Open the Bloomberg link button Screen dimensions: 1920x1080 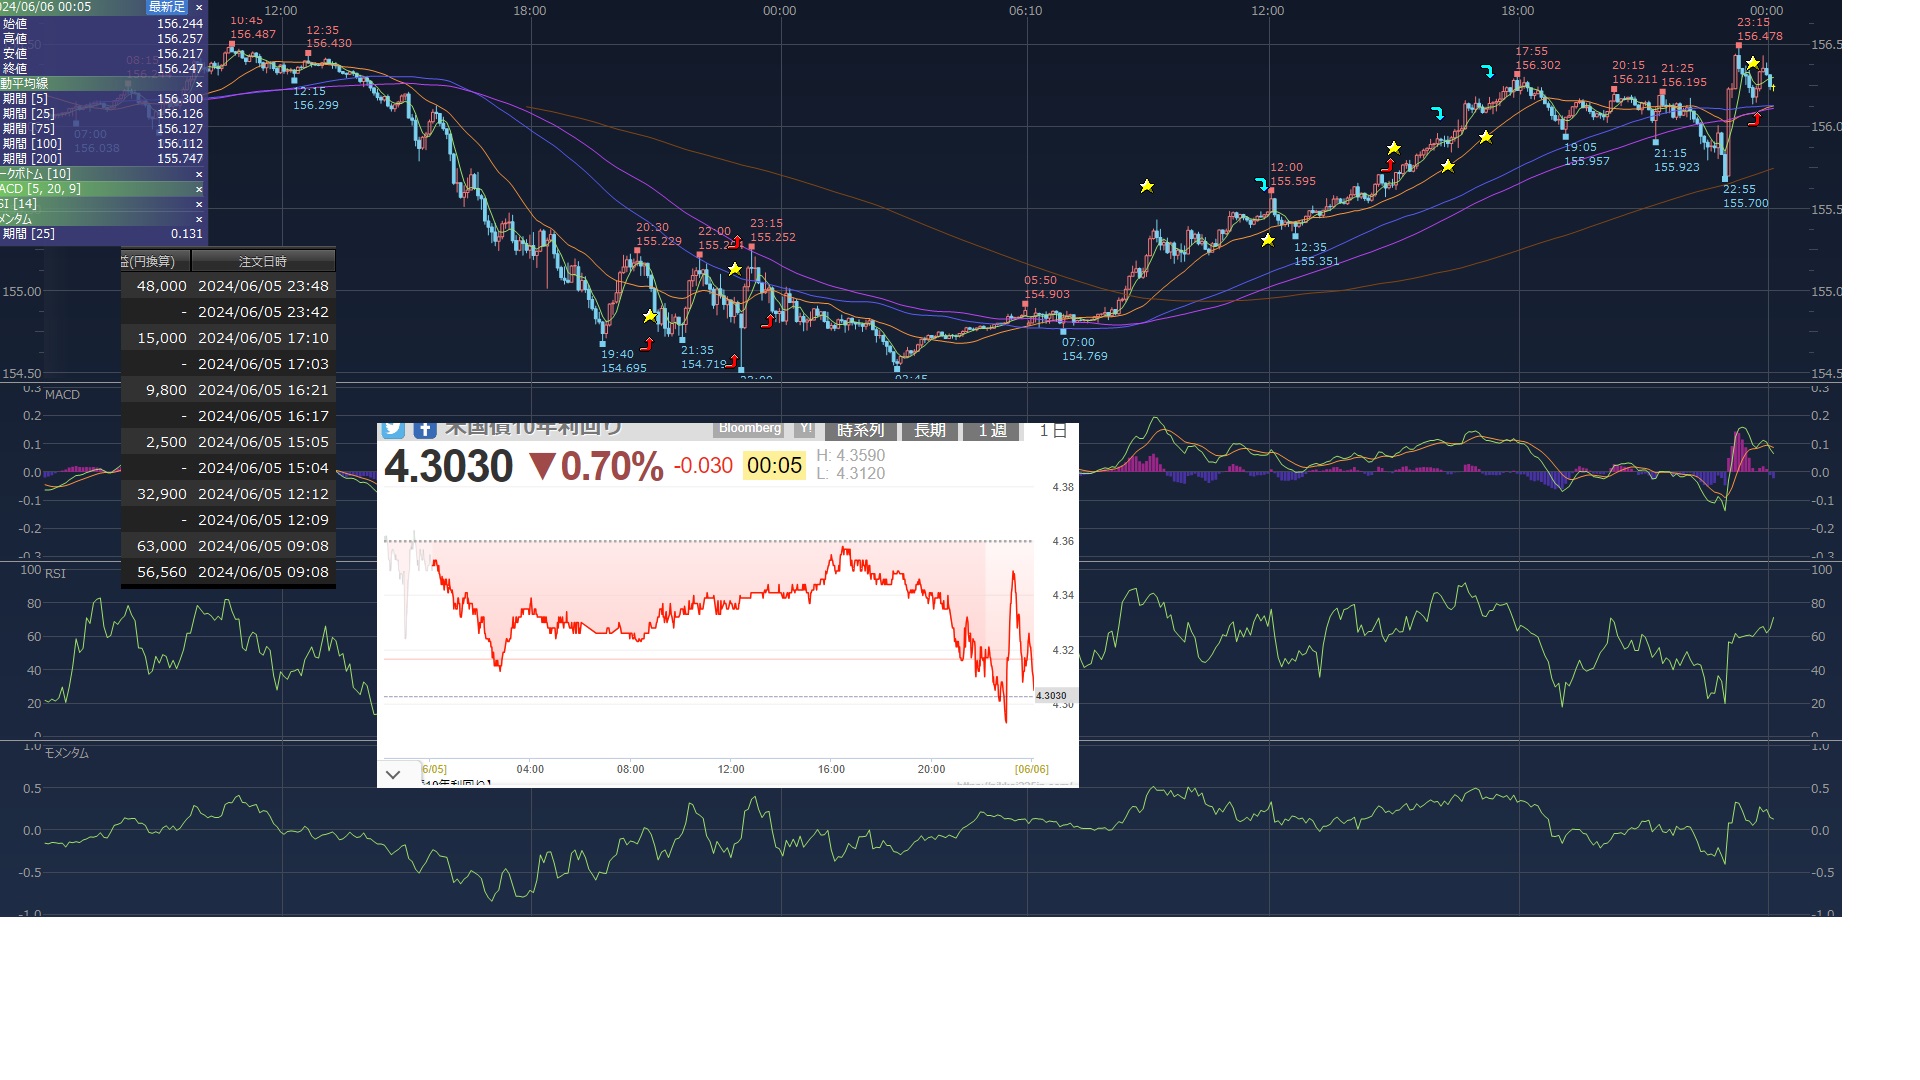pyautogui.click(x=750, y=429)
